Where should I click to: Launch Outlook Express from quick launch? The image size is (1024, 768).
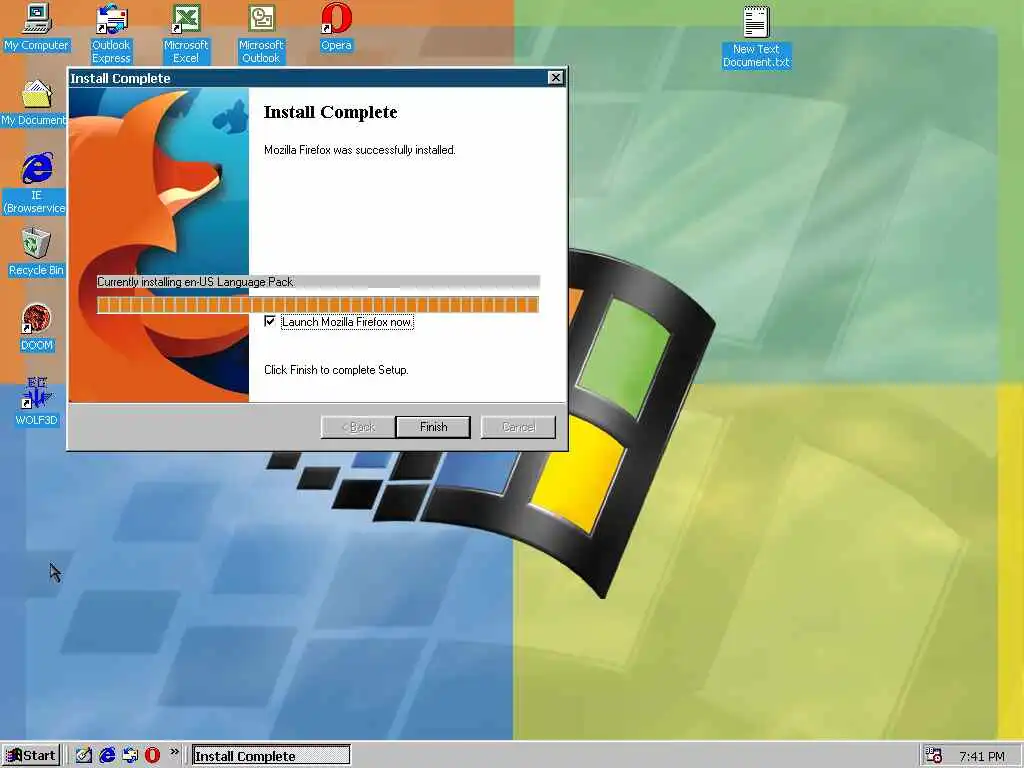click(130, 756)
